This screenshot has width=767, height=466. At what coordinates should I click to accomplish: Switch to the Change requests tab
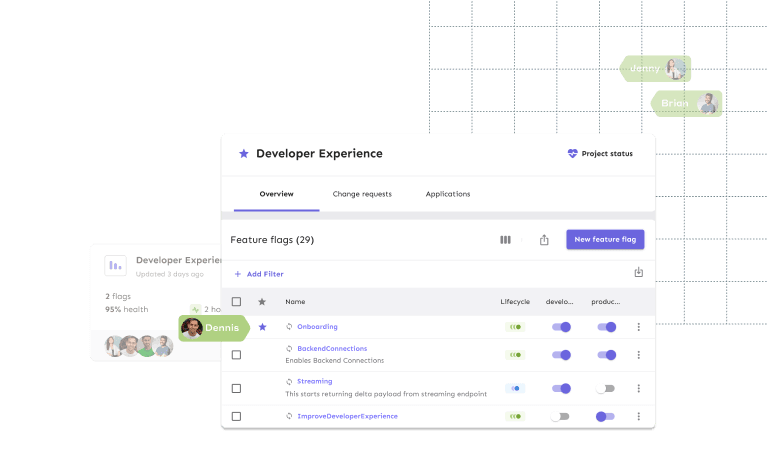362,194
